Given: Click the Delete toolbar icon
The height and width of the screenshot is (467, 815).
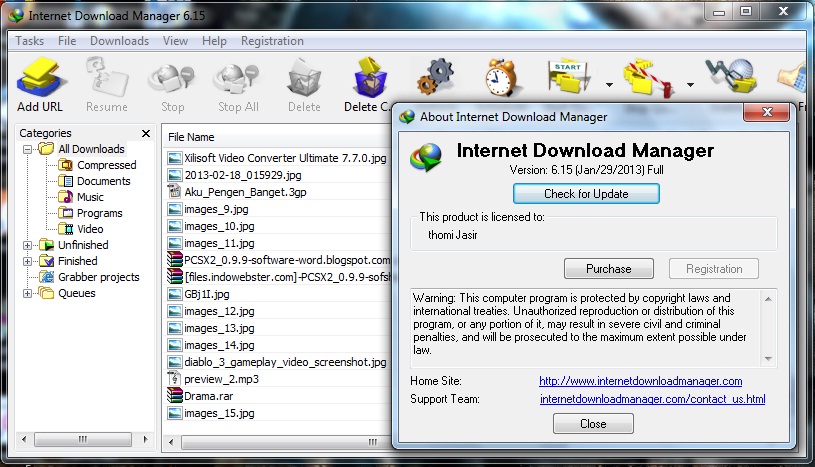Looking at the screenshot, I should pos(304,77).
